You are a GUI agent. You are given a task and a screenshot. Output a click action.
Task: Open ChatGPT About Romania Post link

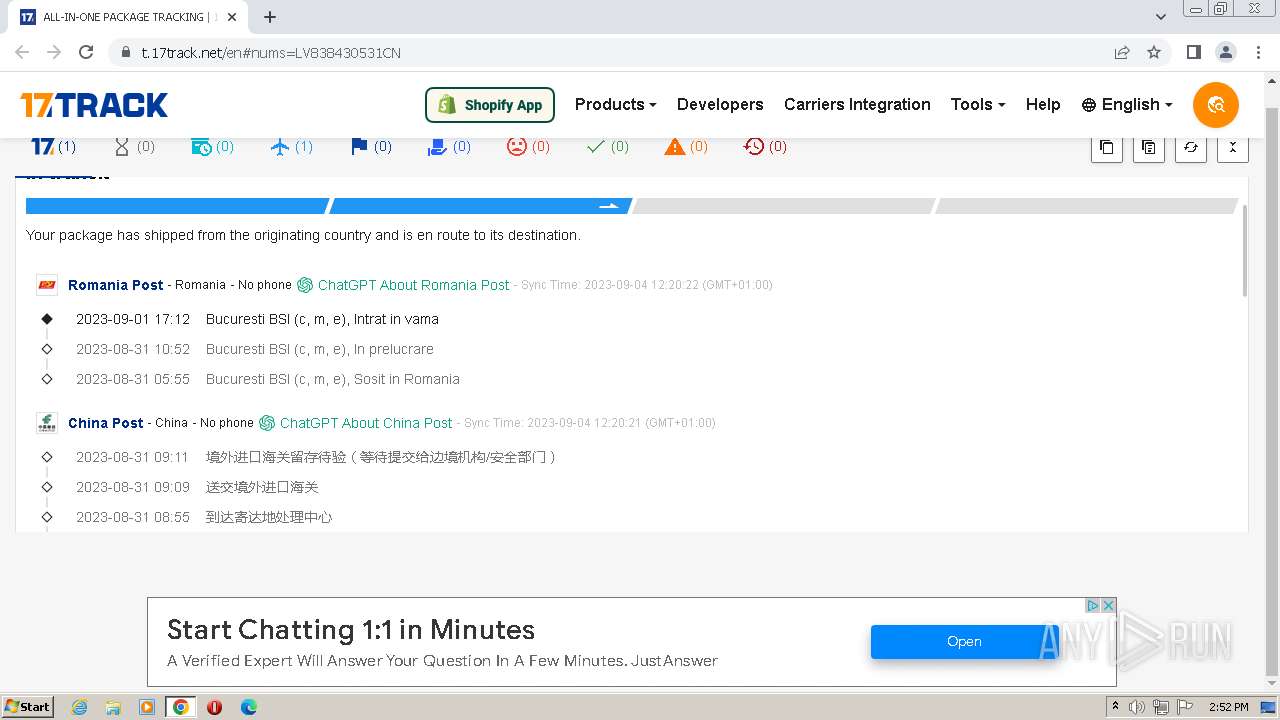(x=404, y=285)
